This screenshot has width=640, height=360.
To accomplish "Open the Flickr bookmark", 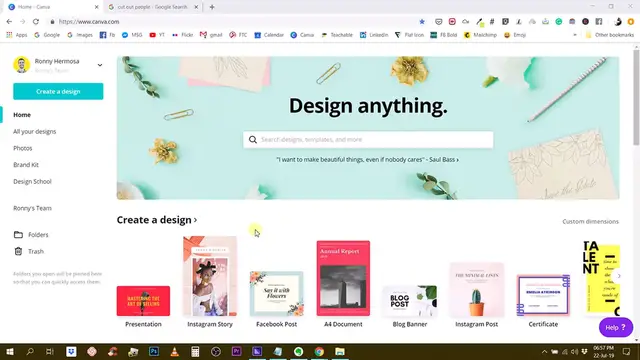I will 182,35.
